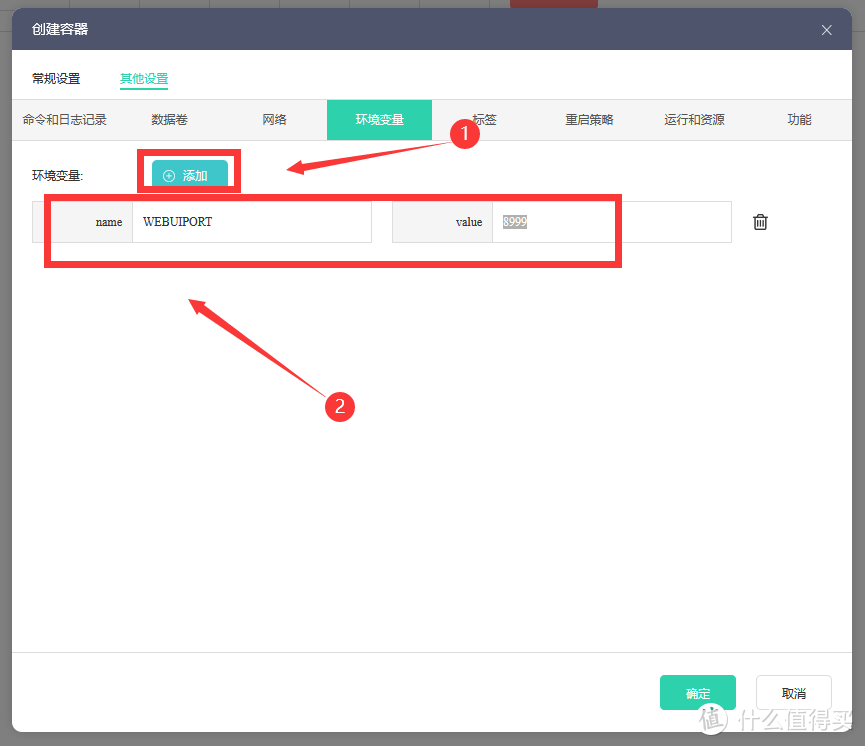The height and width of the screenshot is (746, 865).
Task: Focus the name field containing WEBUIPORT
Action: coord(252,222)
